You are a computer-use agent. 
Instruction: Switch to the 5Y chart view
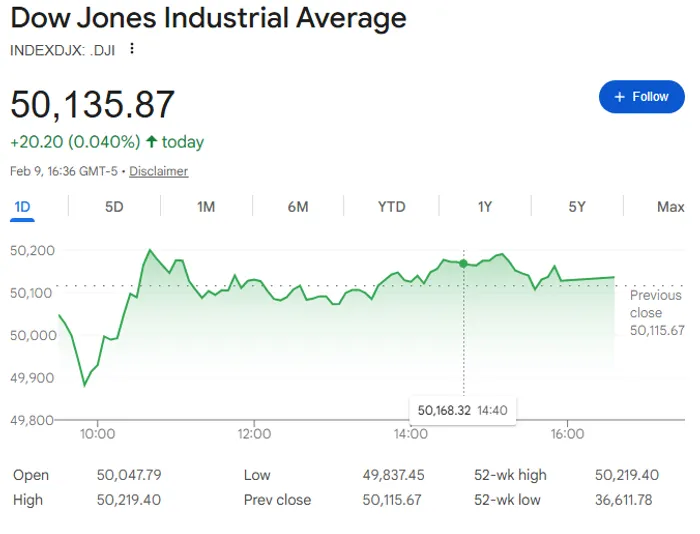577,207
